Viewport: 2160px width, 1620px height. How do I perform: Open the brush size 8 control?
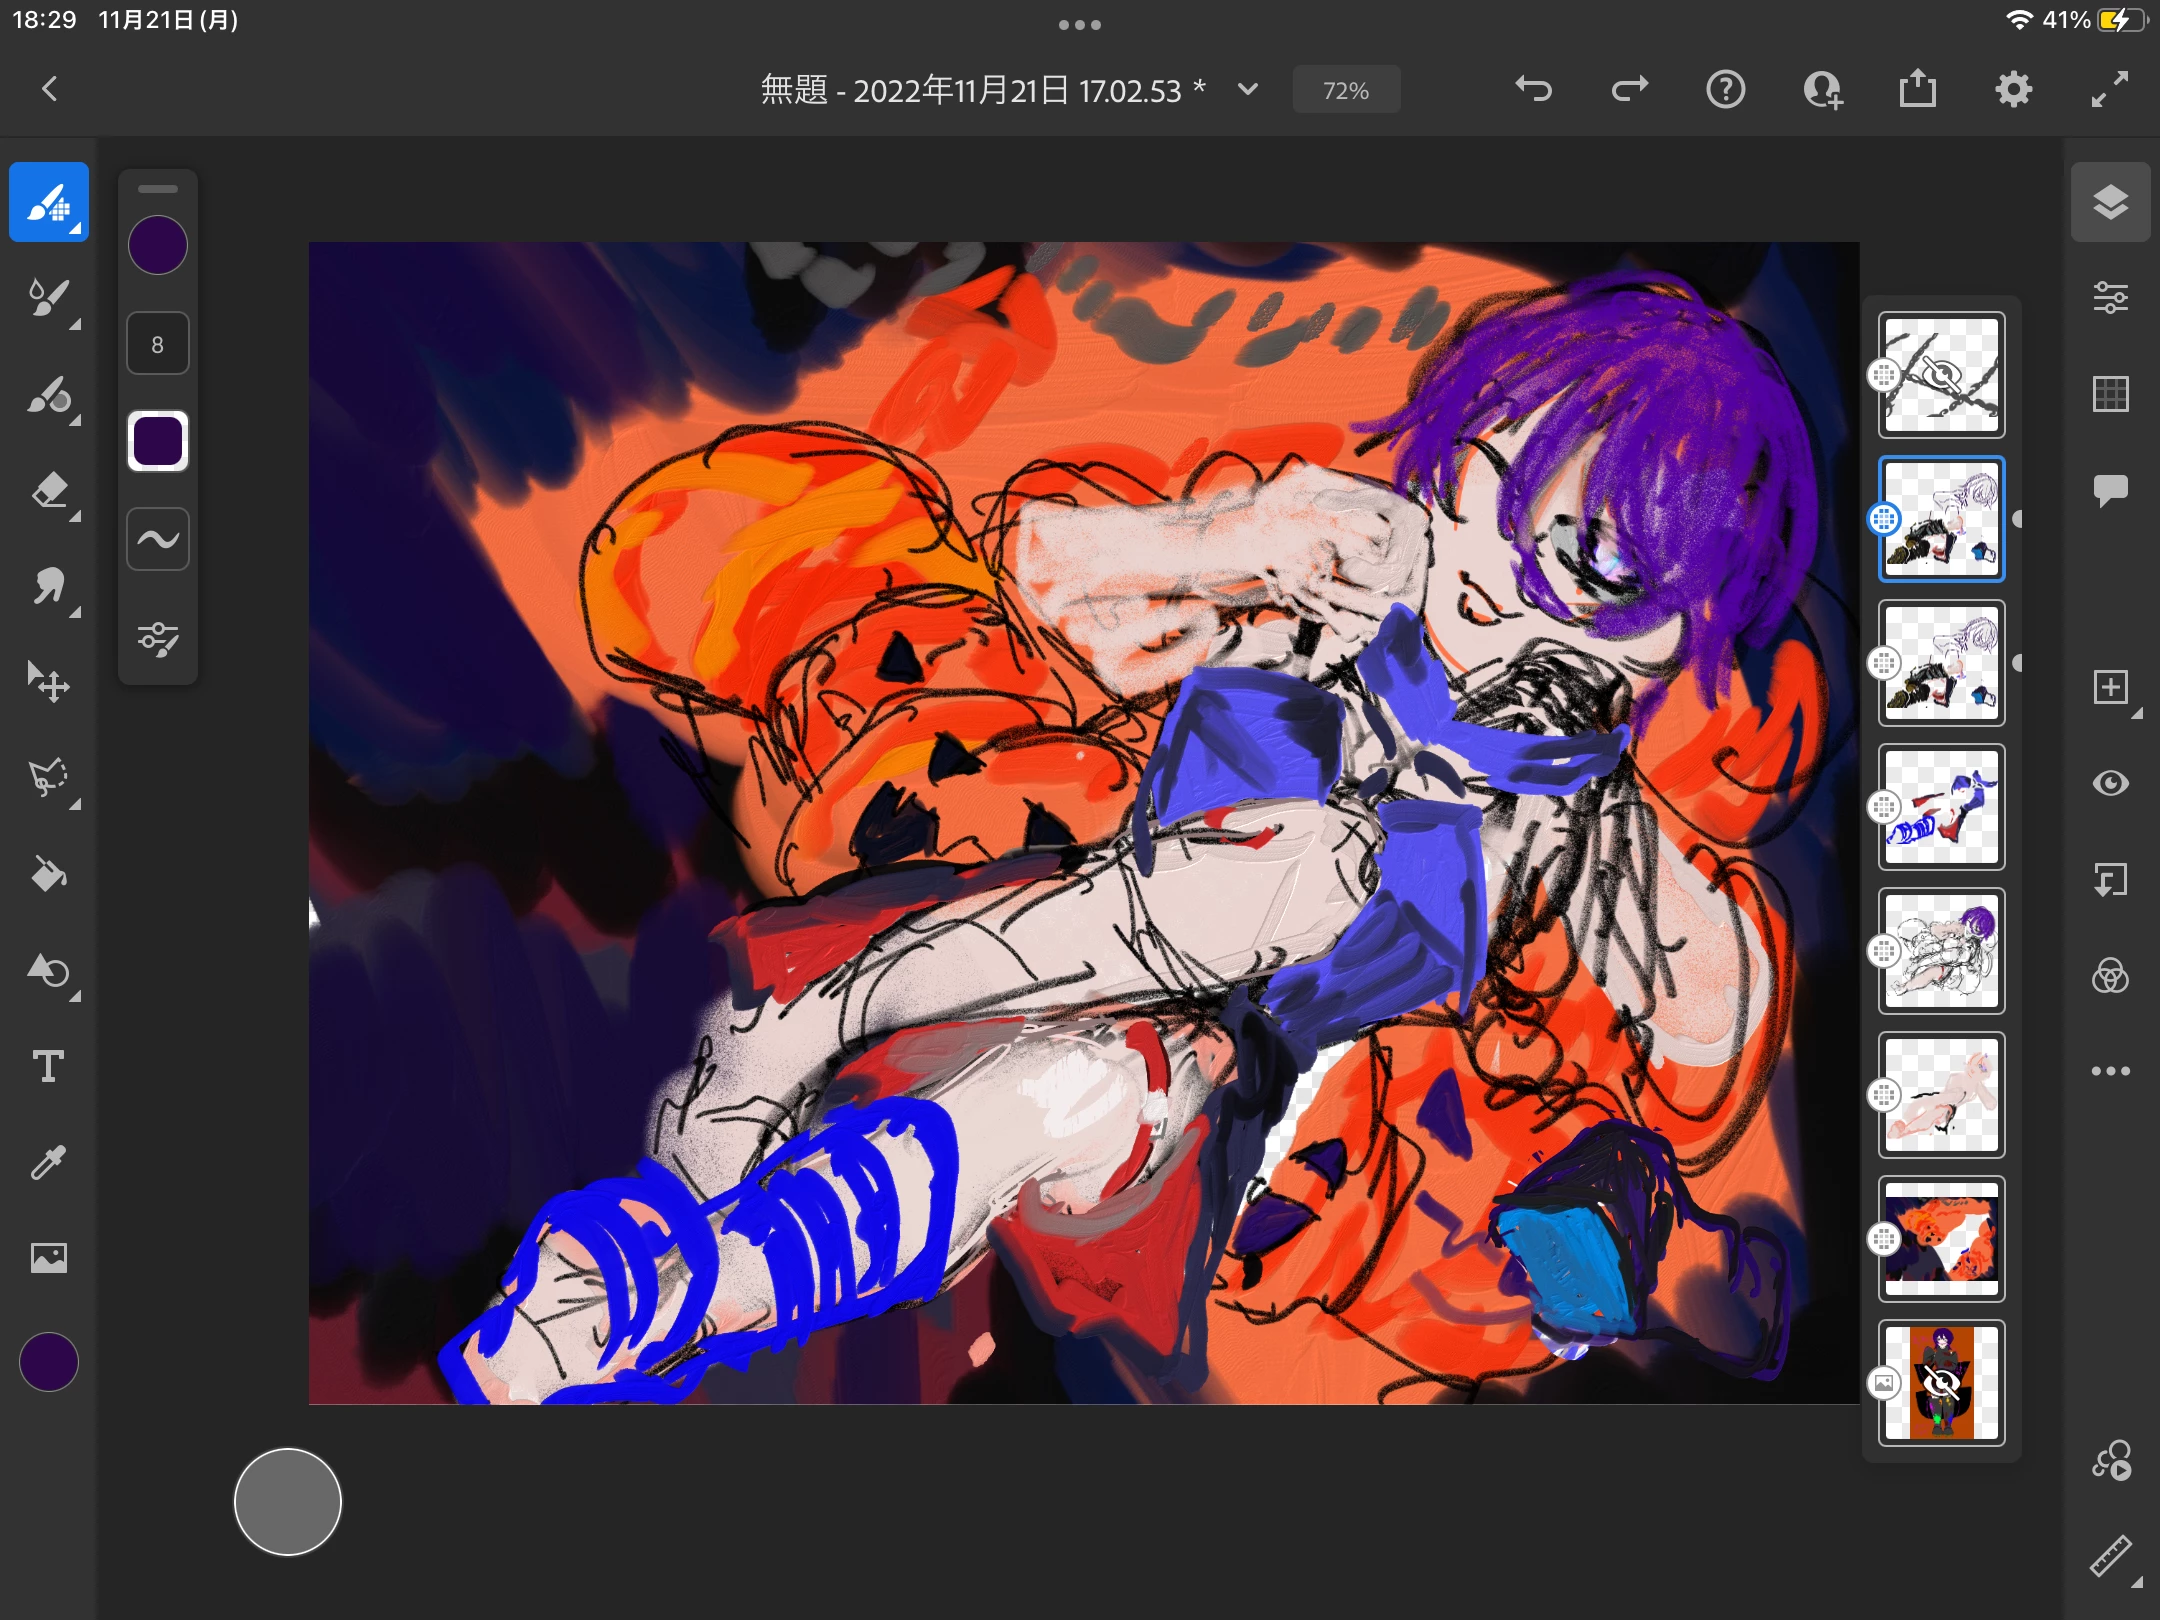[x=158, y=344]
